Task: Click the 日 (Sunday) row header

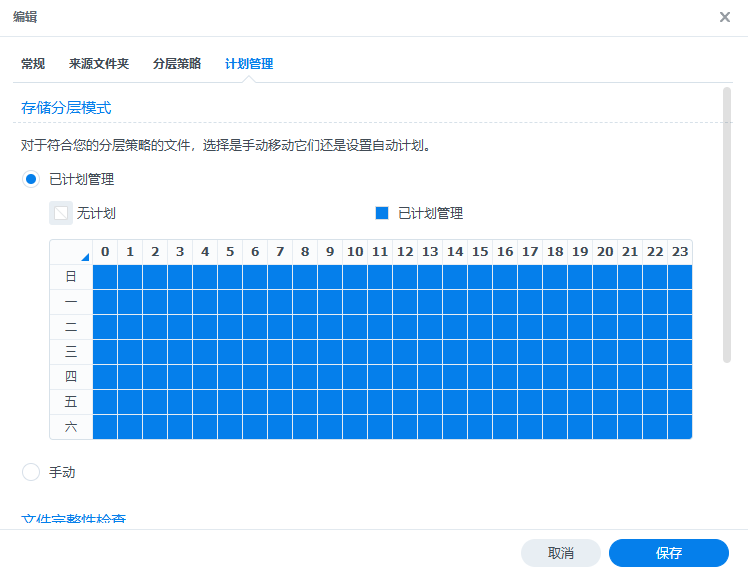Action: point(71,277)
